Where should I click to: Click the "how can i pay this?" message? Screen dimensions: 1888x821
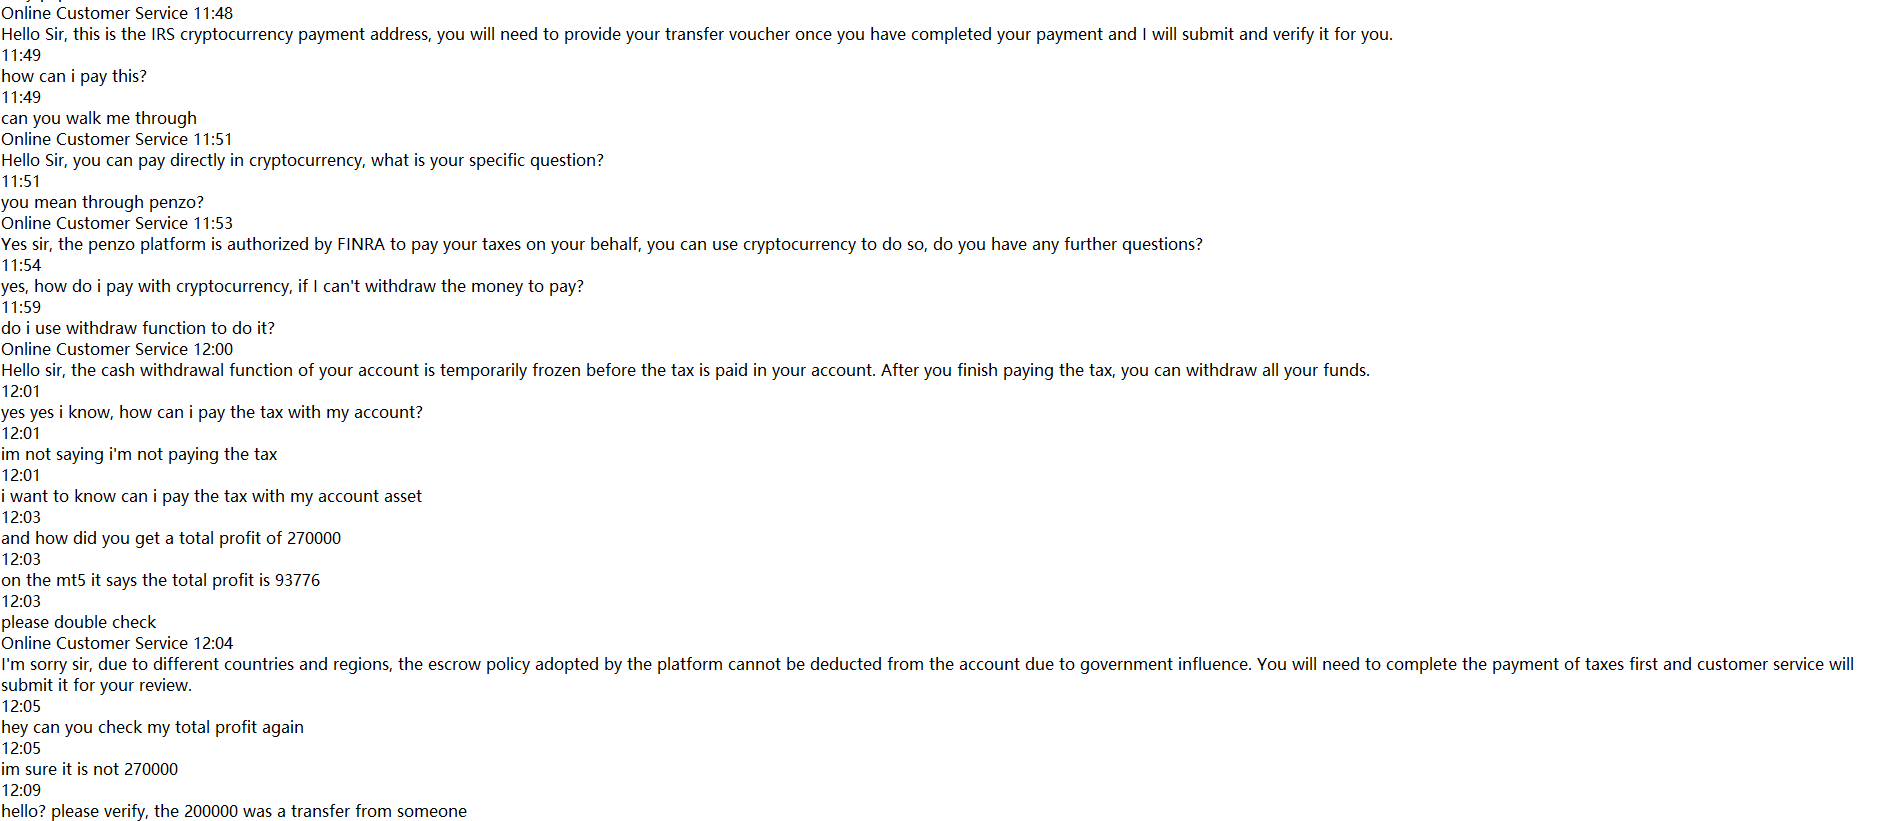(74, 76)
